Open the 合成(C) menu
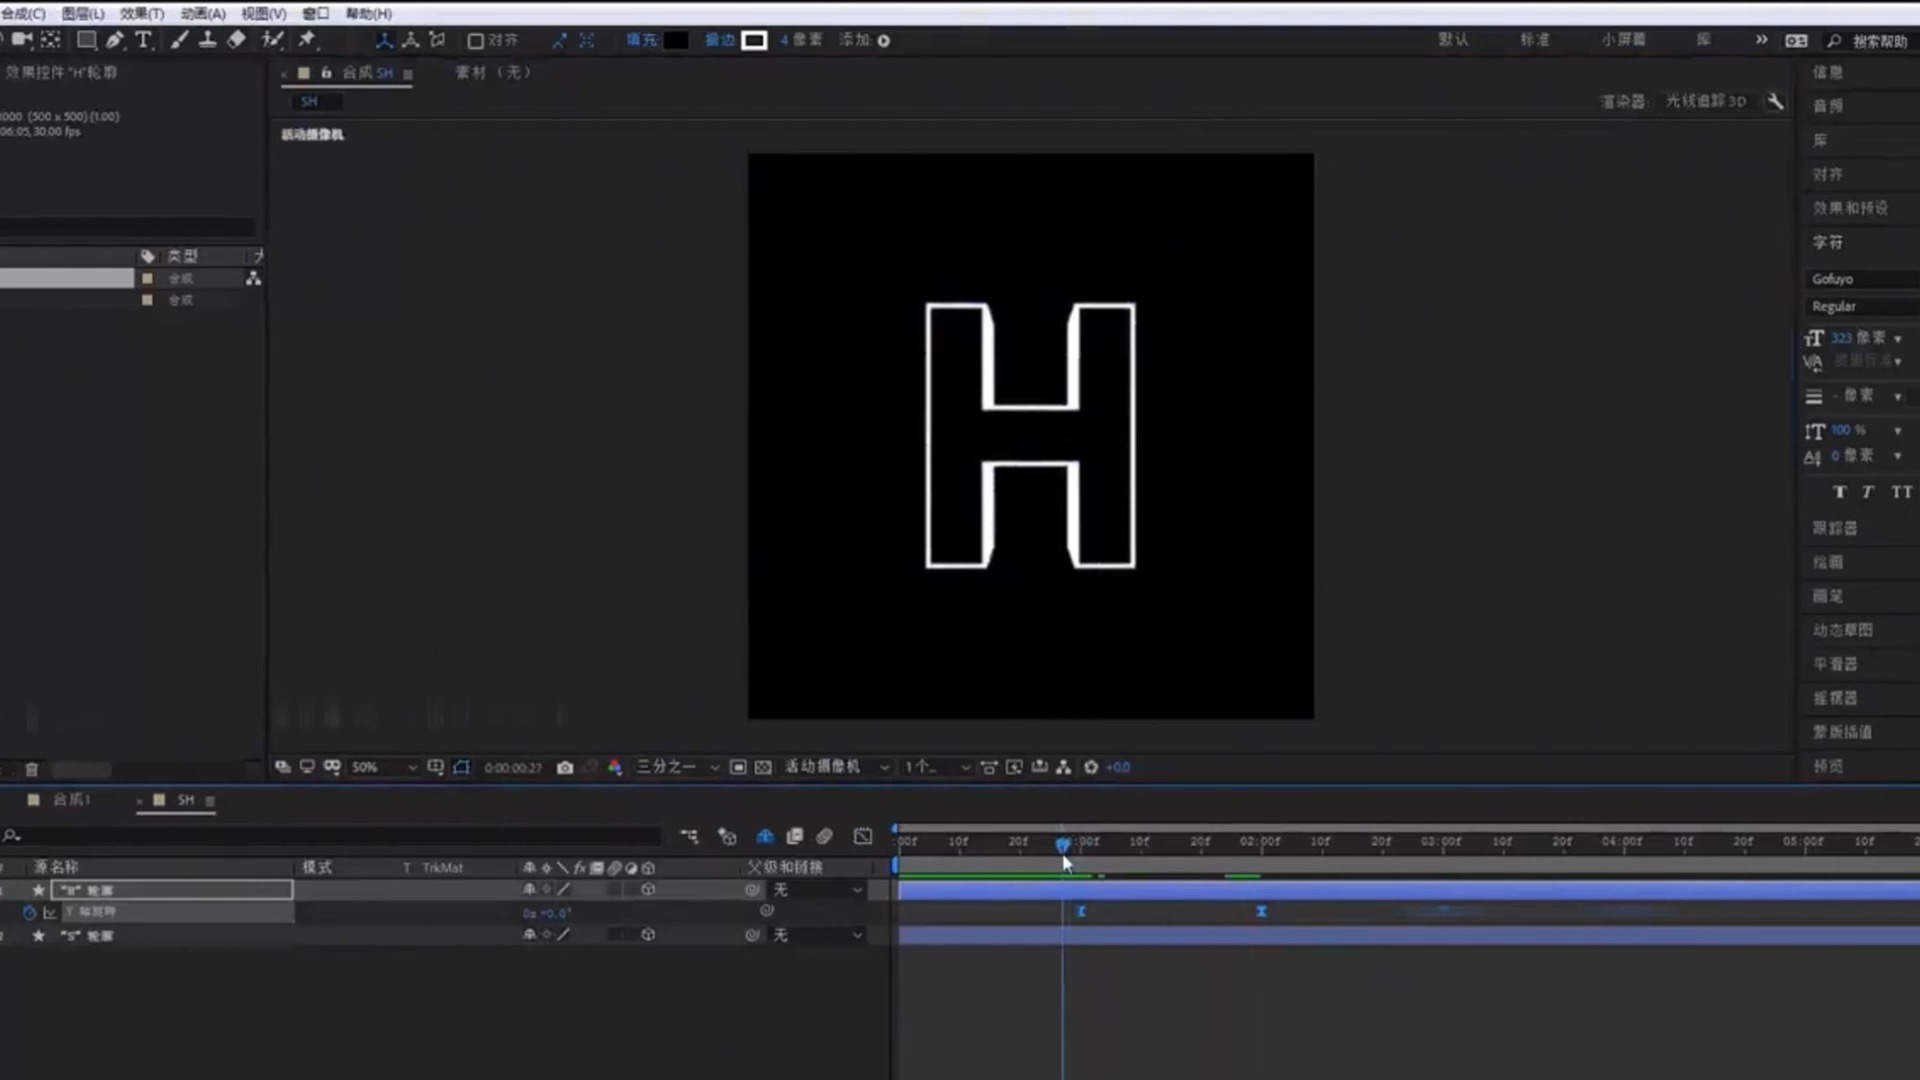1920x1080 pixels. tap(23, 13)
